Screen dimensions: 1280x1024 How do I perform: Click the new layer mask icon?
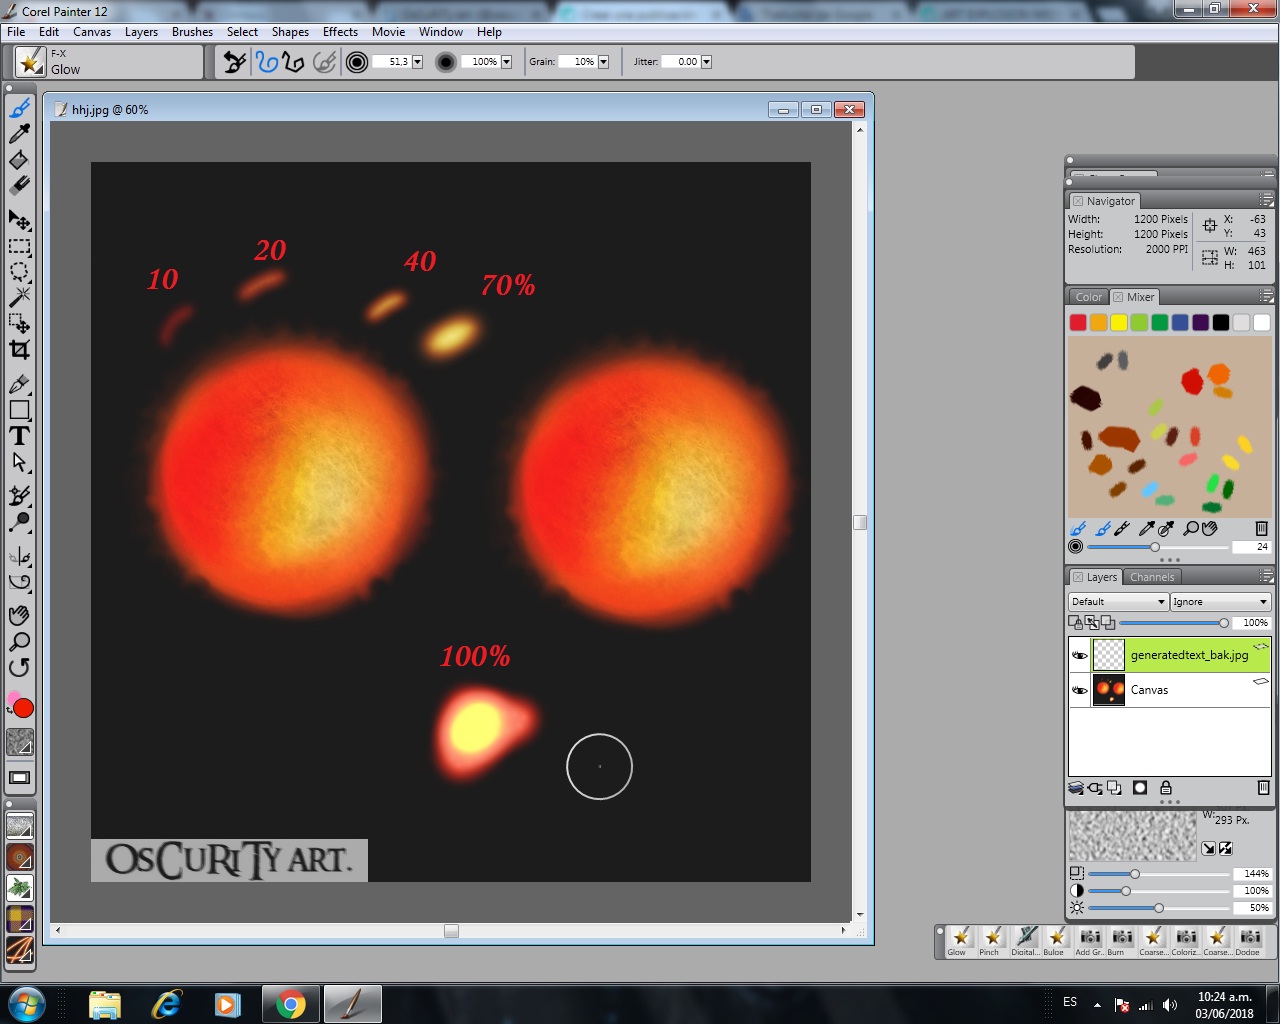point(1139,788)
